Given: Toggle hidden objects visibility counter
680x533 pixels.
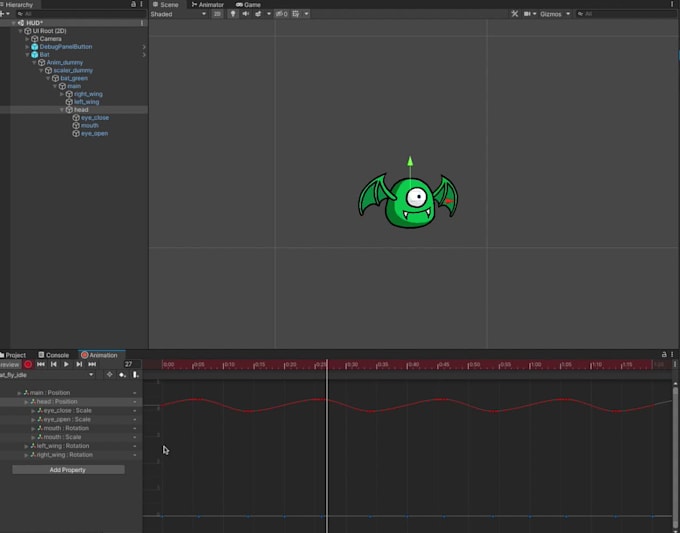Looking at the screenshot, I should (282, 14).
